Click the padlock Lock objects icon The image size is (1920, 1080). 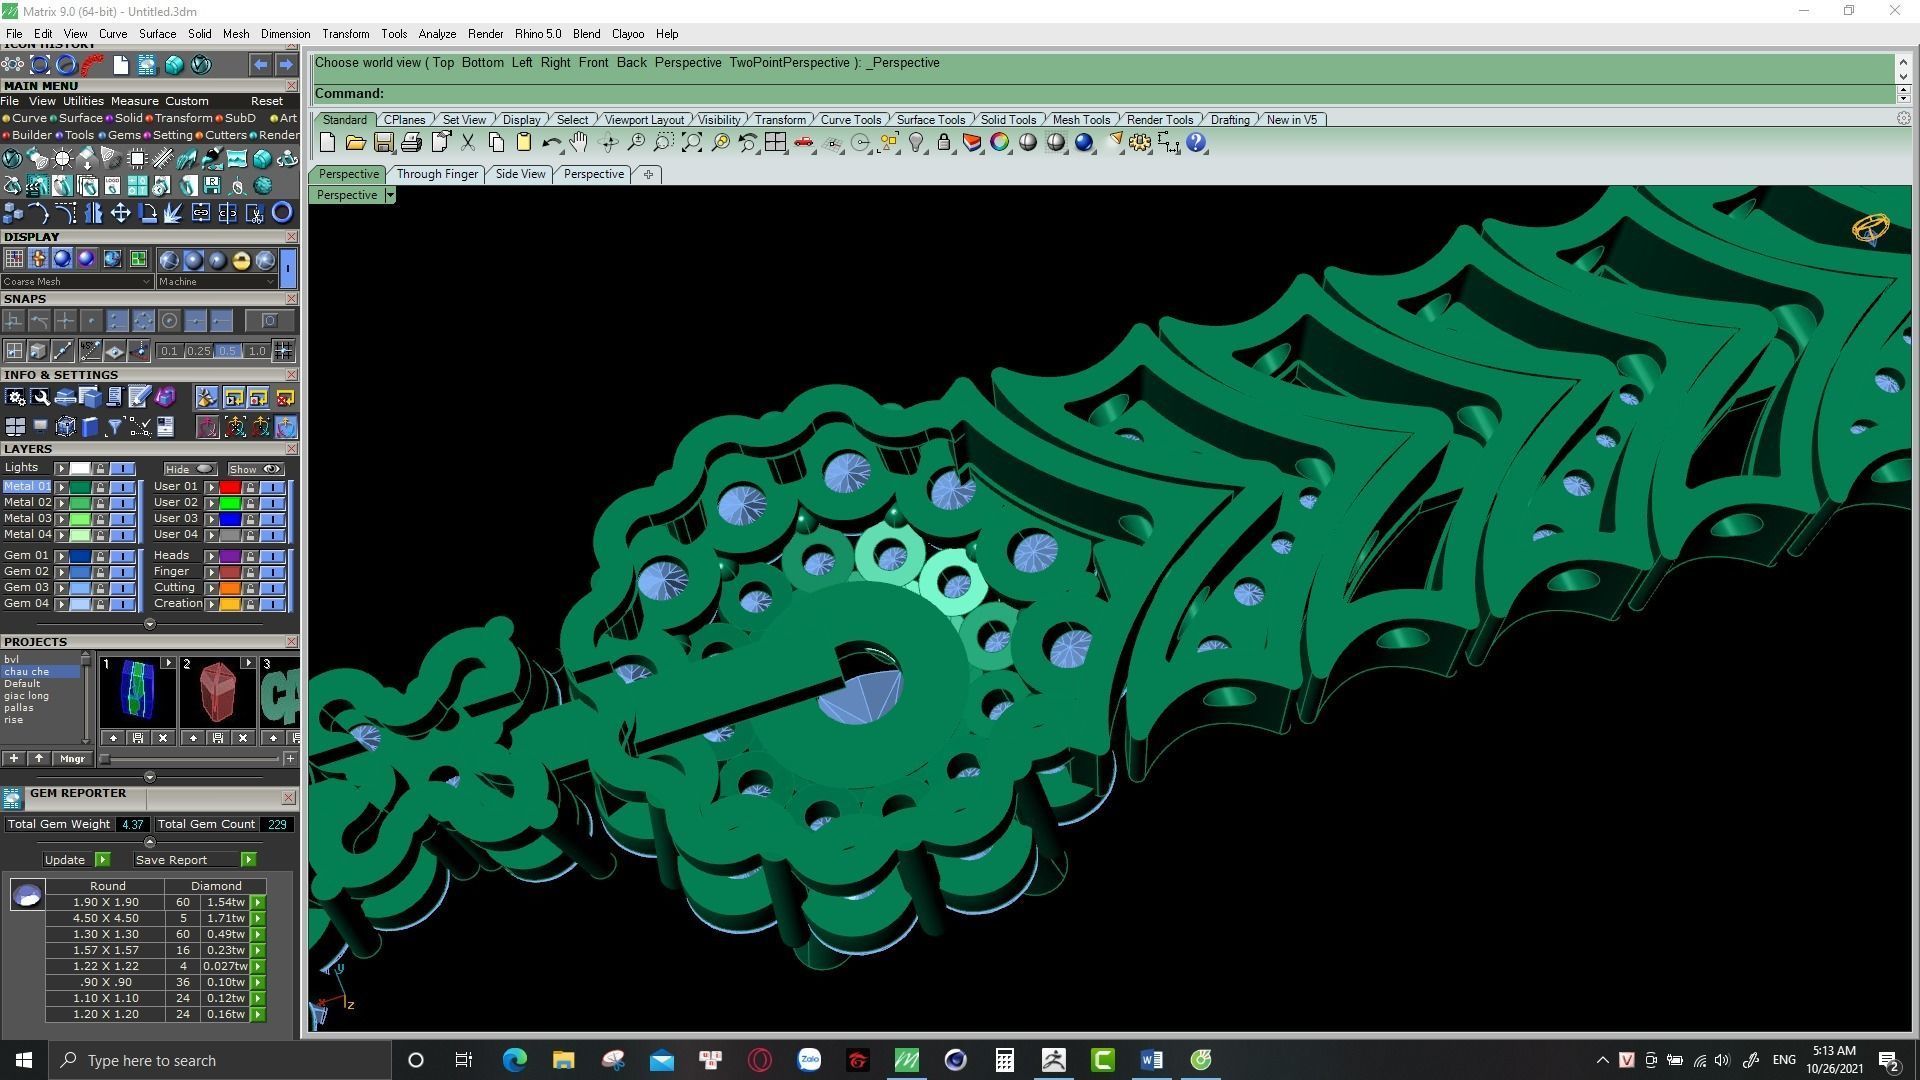tap(943, 143)
